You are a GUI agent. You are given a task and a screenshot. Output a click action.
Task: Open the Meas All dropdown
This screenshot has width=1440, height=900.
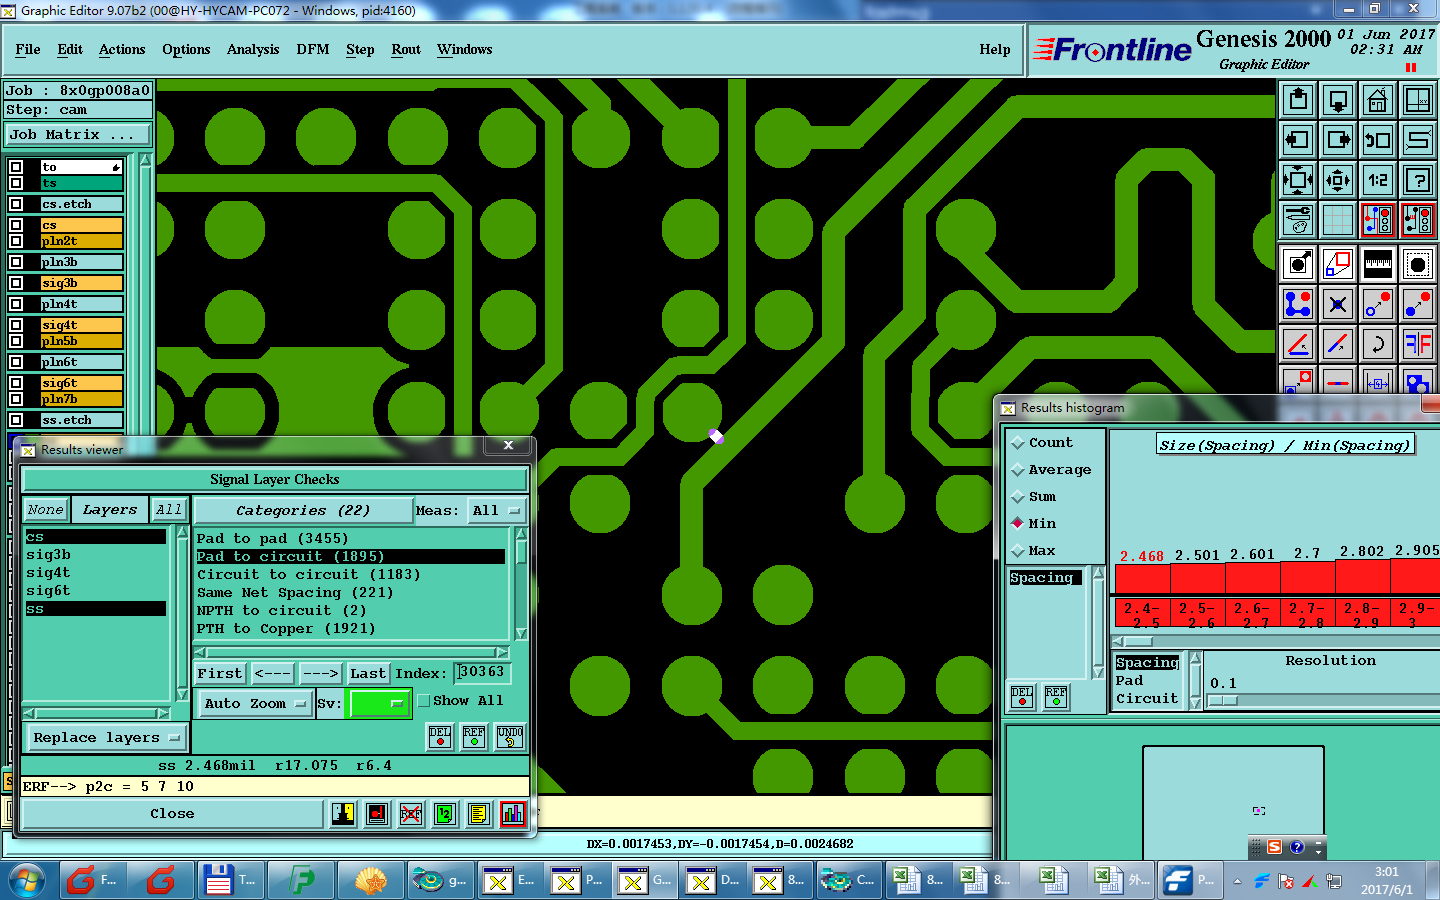point(496,511)
